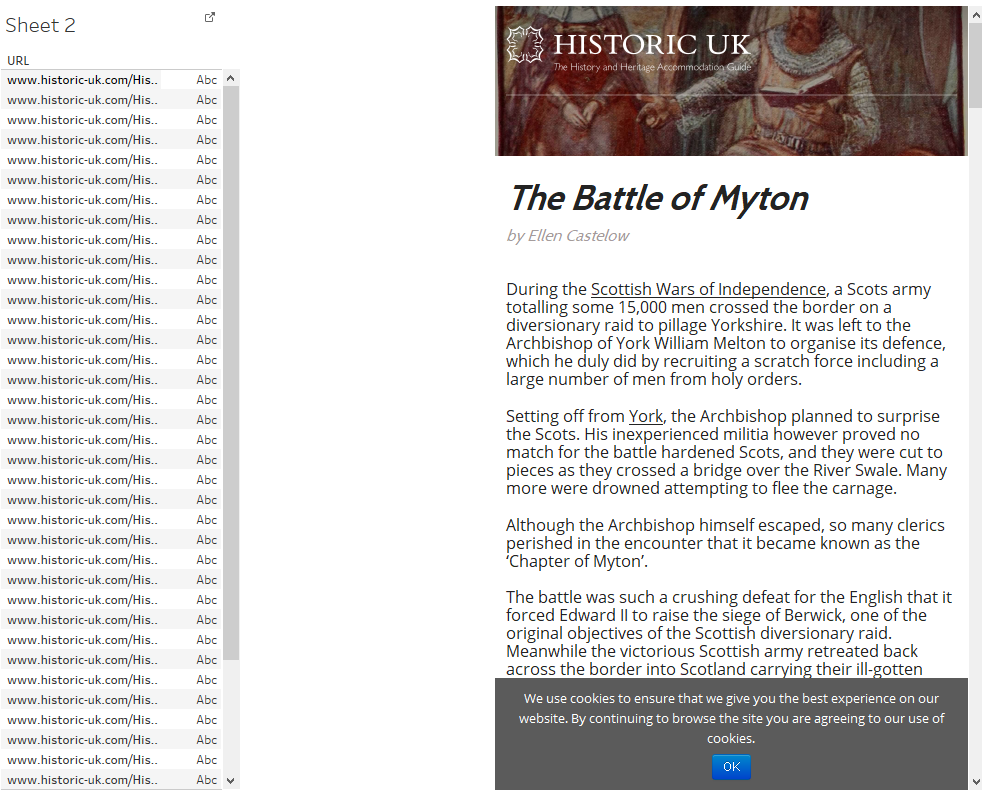982x797 pixels.
Task: Click the web page scrollbar down arrow
Action: point(975,782)
